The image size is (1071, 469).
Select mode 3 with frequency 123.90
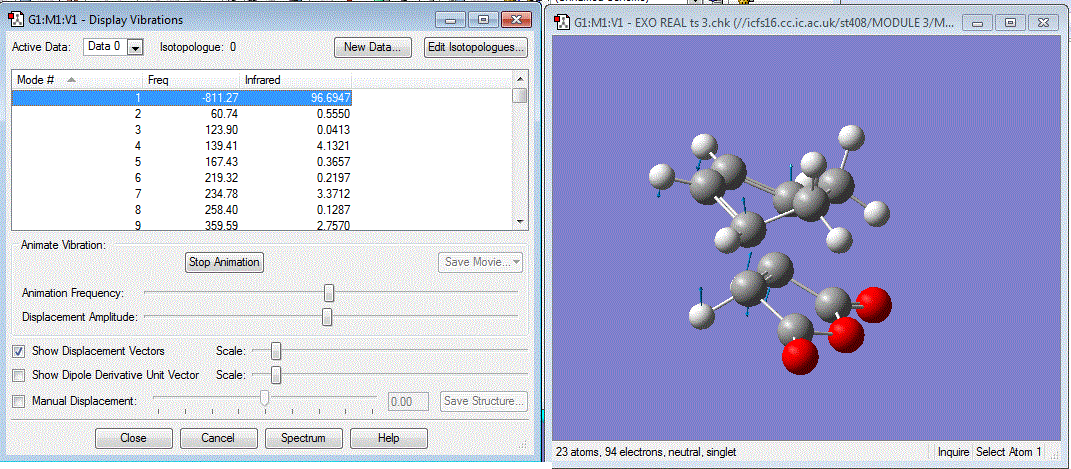pyautogui.click(x=182, y=130)
